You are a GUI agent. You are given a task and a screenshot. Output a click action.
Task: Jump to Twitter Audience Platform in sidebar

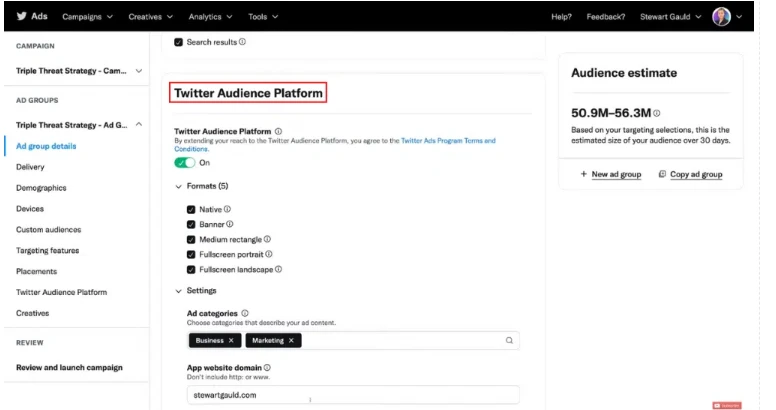61,292
